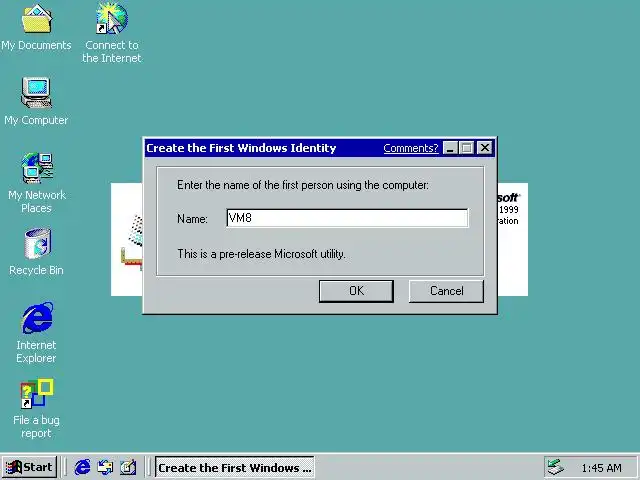Viewport: 640px width, 480px height.
Task: Click the 1:45 AM taskbar clock
Action: (601, 468)
